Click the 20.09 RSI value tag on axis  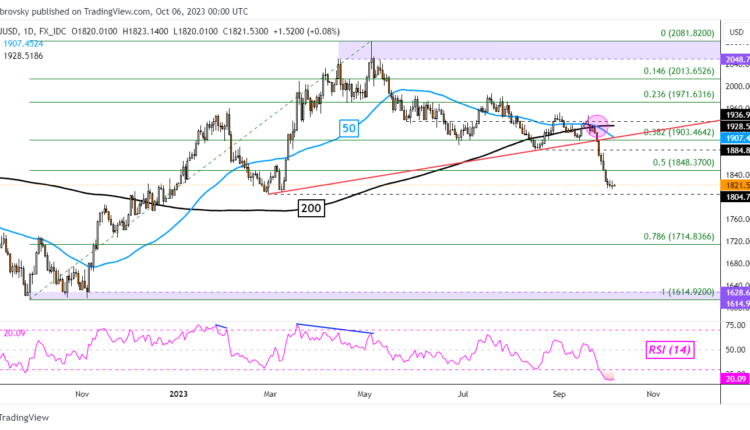coord(734,379)
